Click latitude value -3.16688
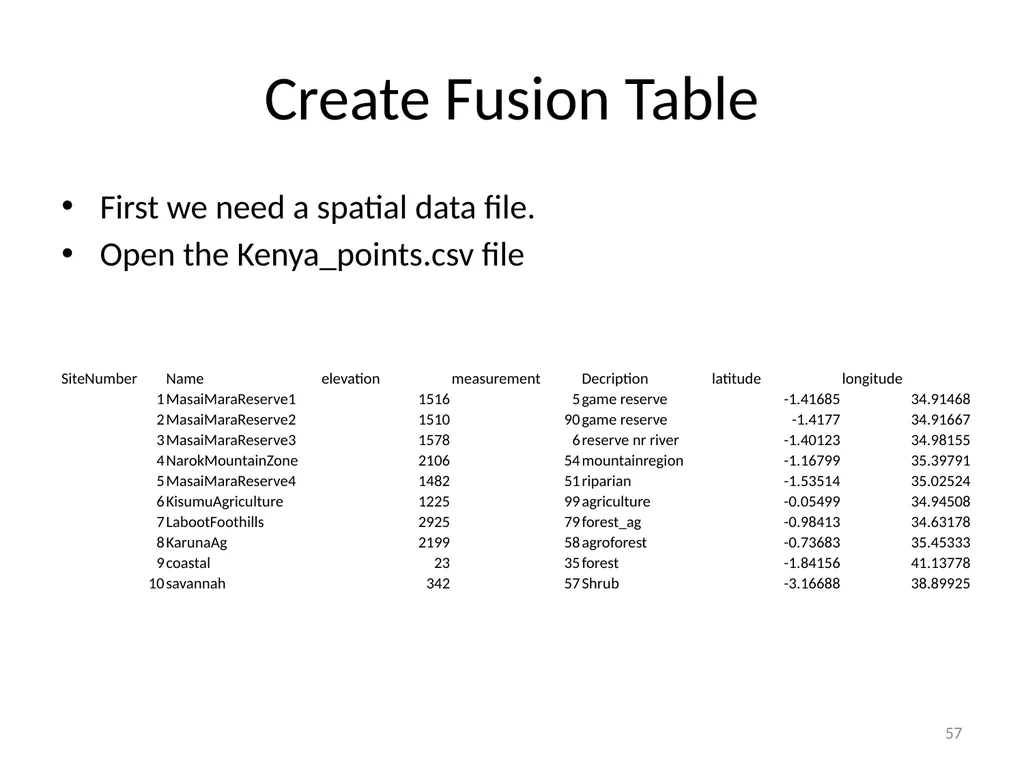 pos(812,583)
